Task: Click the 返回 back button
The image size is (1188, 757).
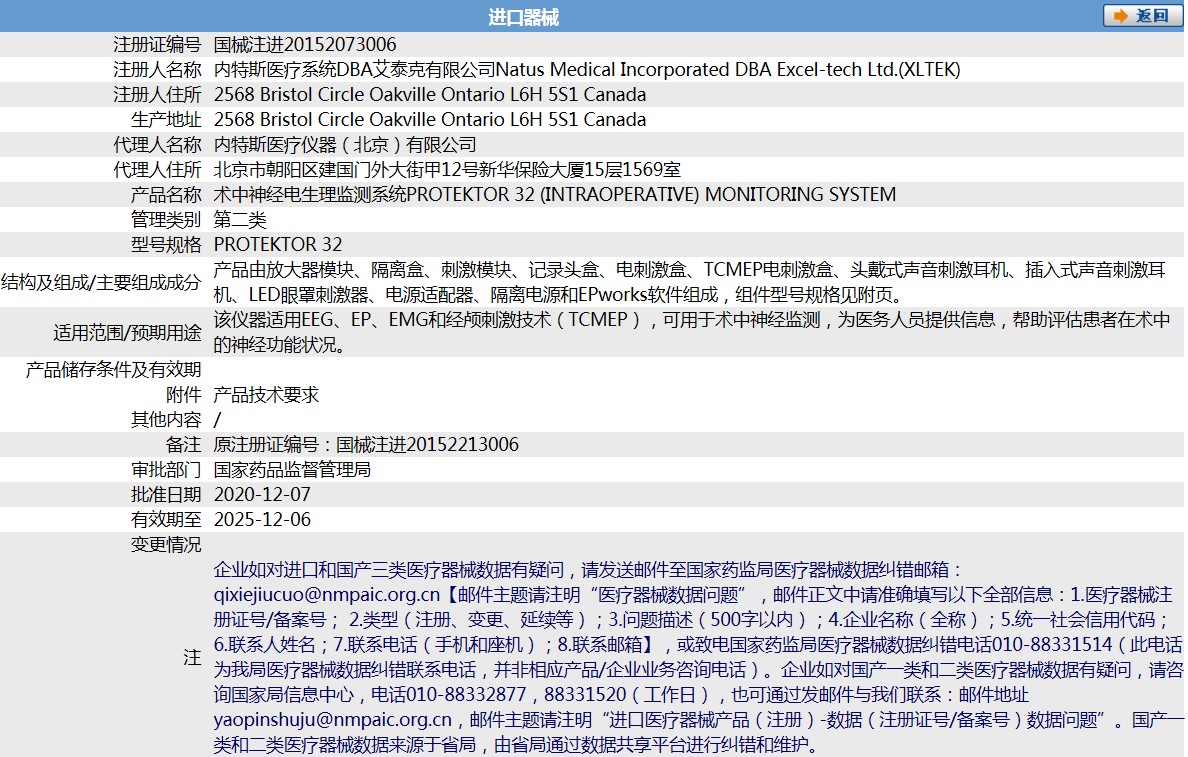Action: coord(1143,16)
